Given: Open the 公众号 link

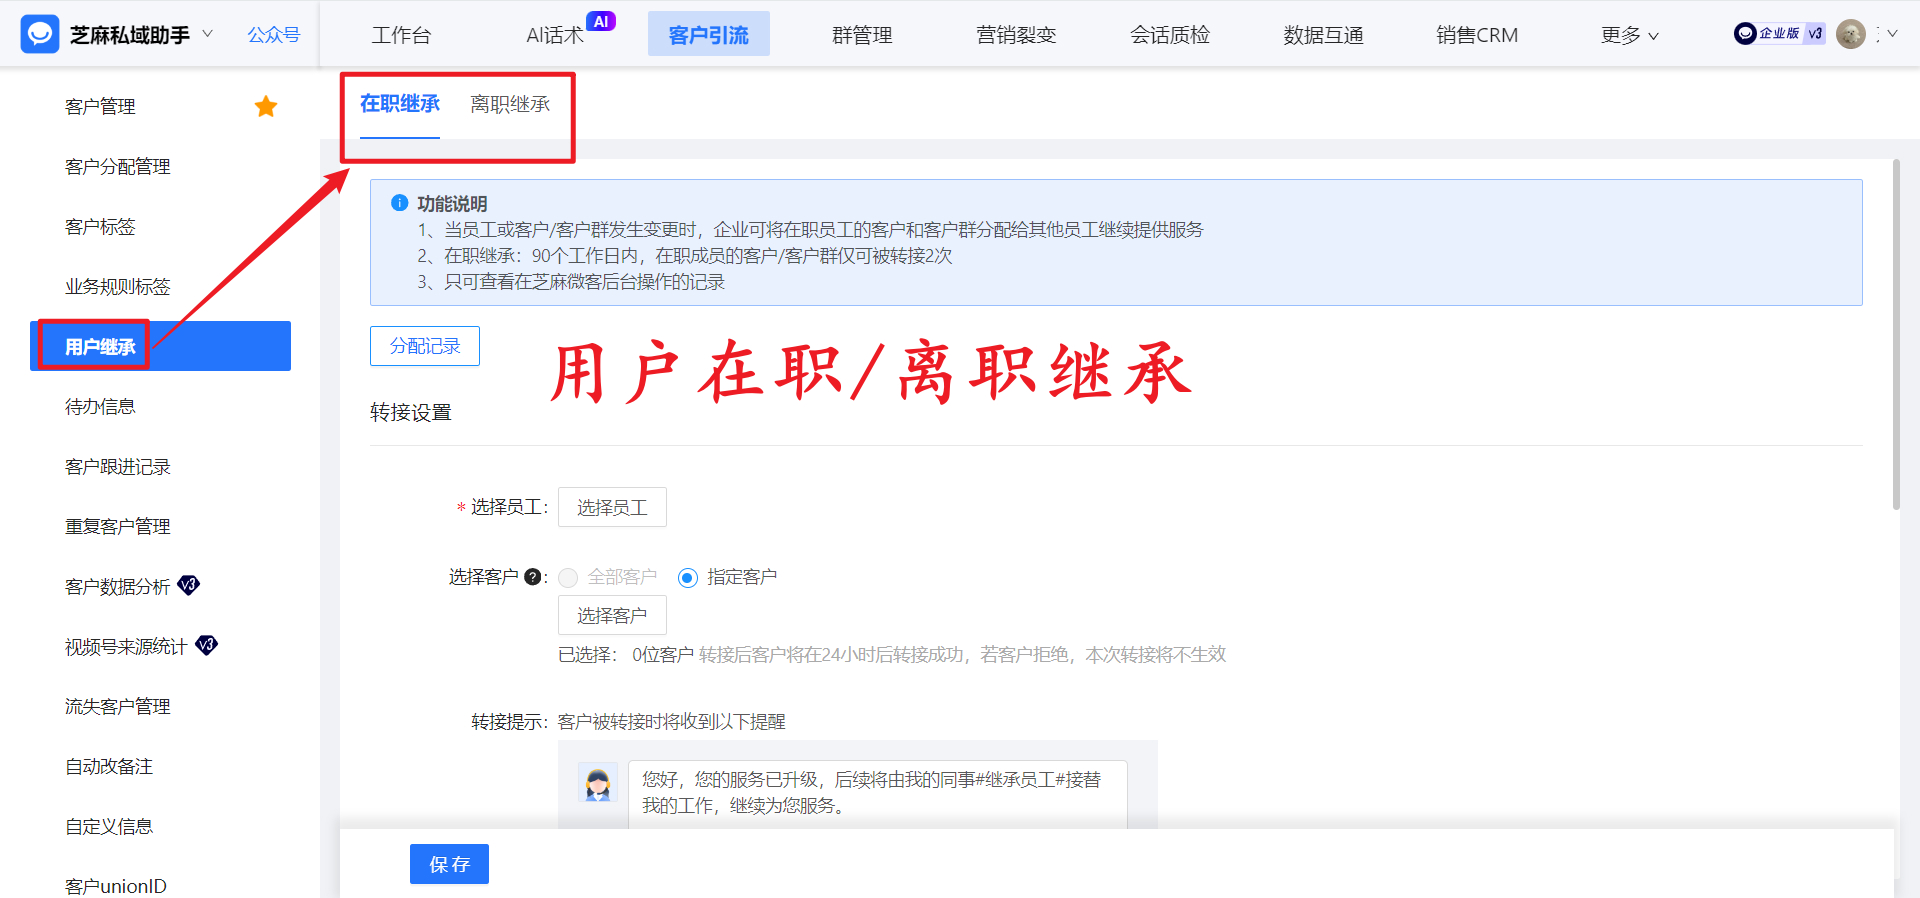Looking at the screenshot, I should click(274, 35).
